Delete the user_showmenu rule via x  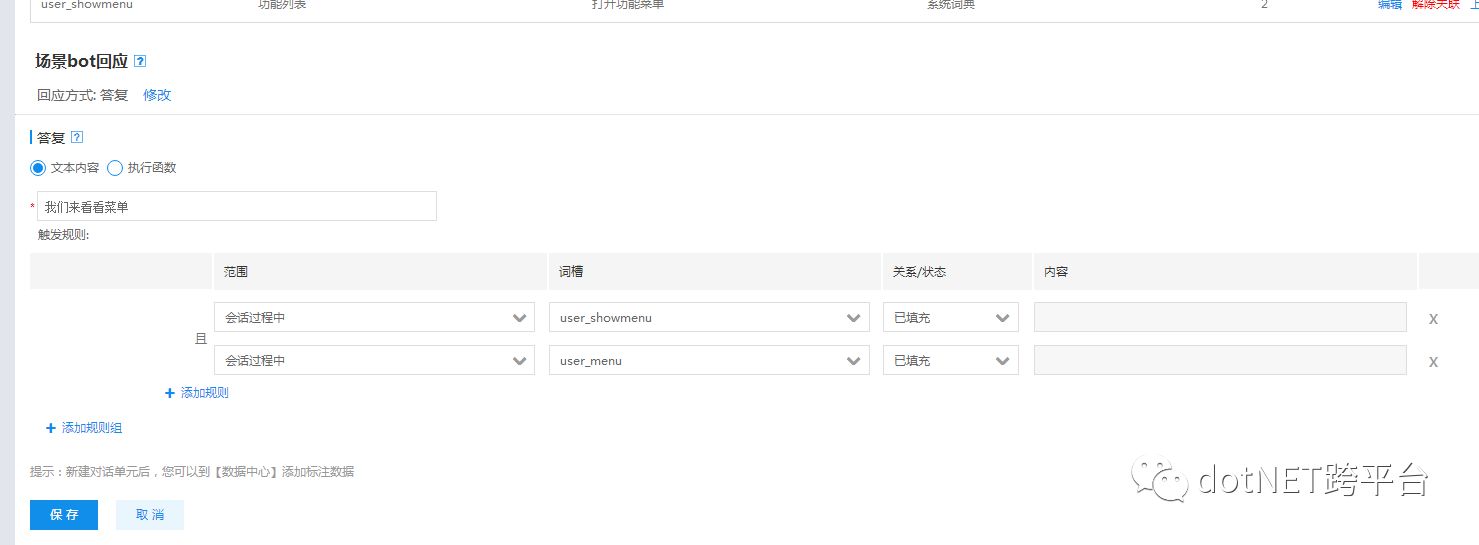1433,319
